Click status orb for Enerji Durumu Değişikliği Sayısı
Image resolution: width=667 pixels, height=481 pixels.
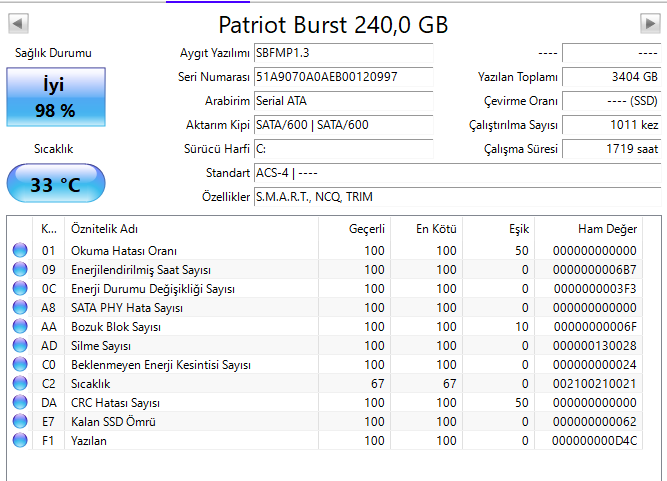pos(20,288)
